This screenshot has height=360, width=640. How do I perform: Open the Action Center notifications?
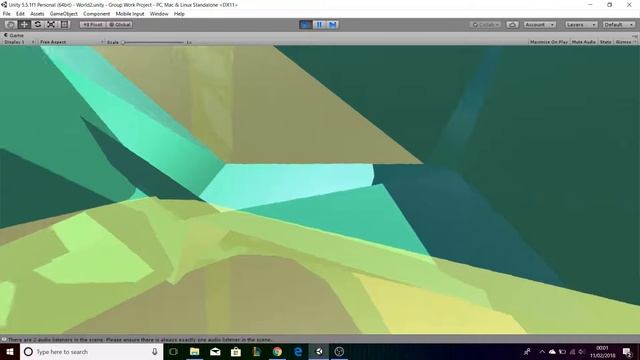(x=627, y=351)
